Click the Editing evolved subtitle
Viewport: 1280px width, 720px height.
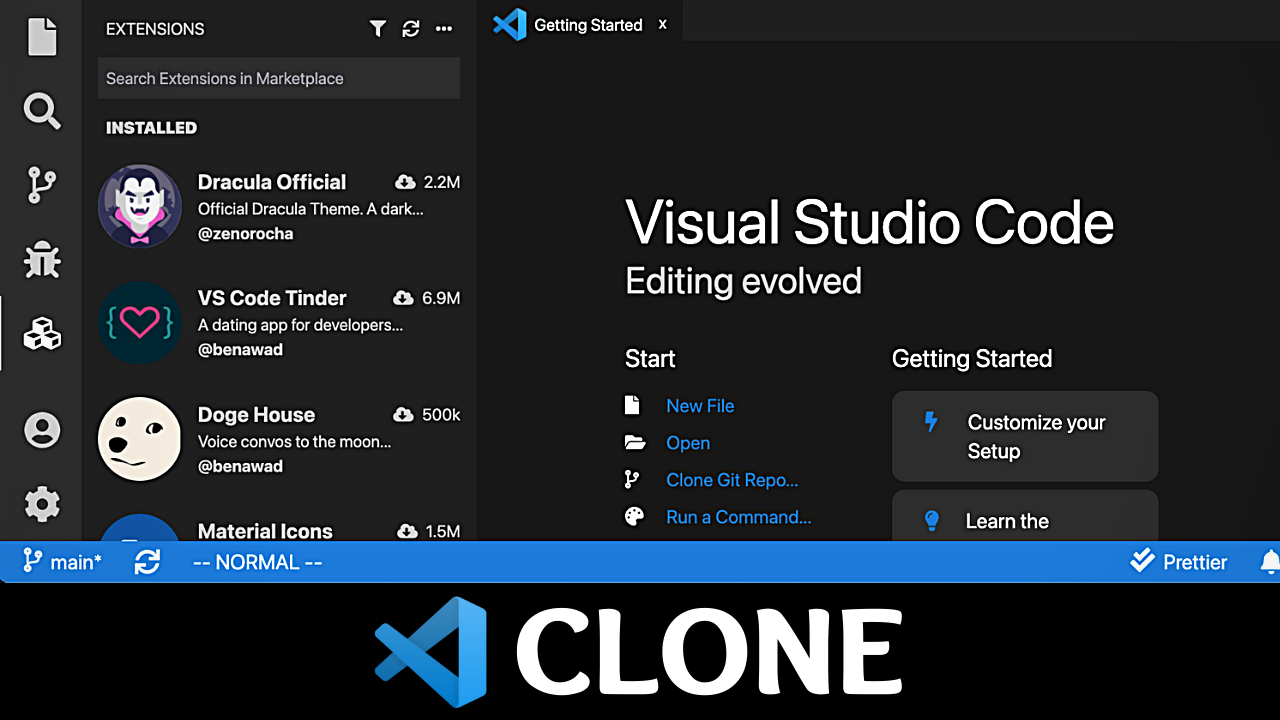pyautogui.click(x=743, y=281)
